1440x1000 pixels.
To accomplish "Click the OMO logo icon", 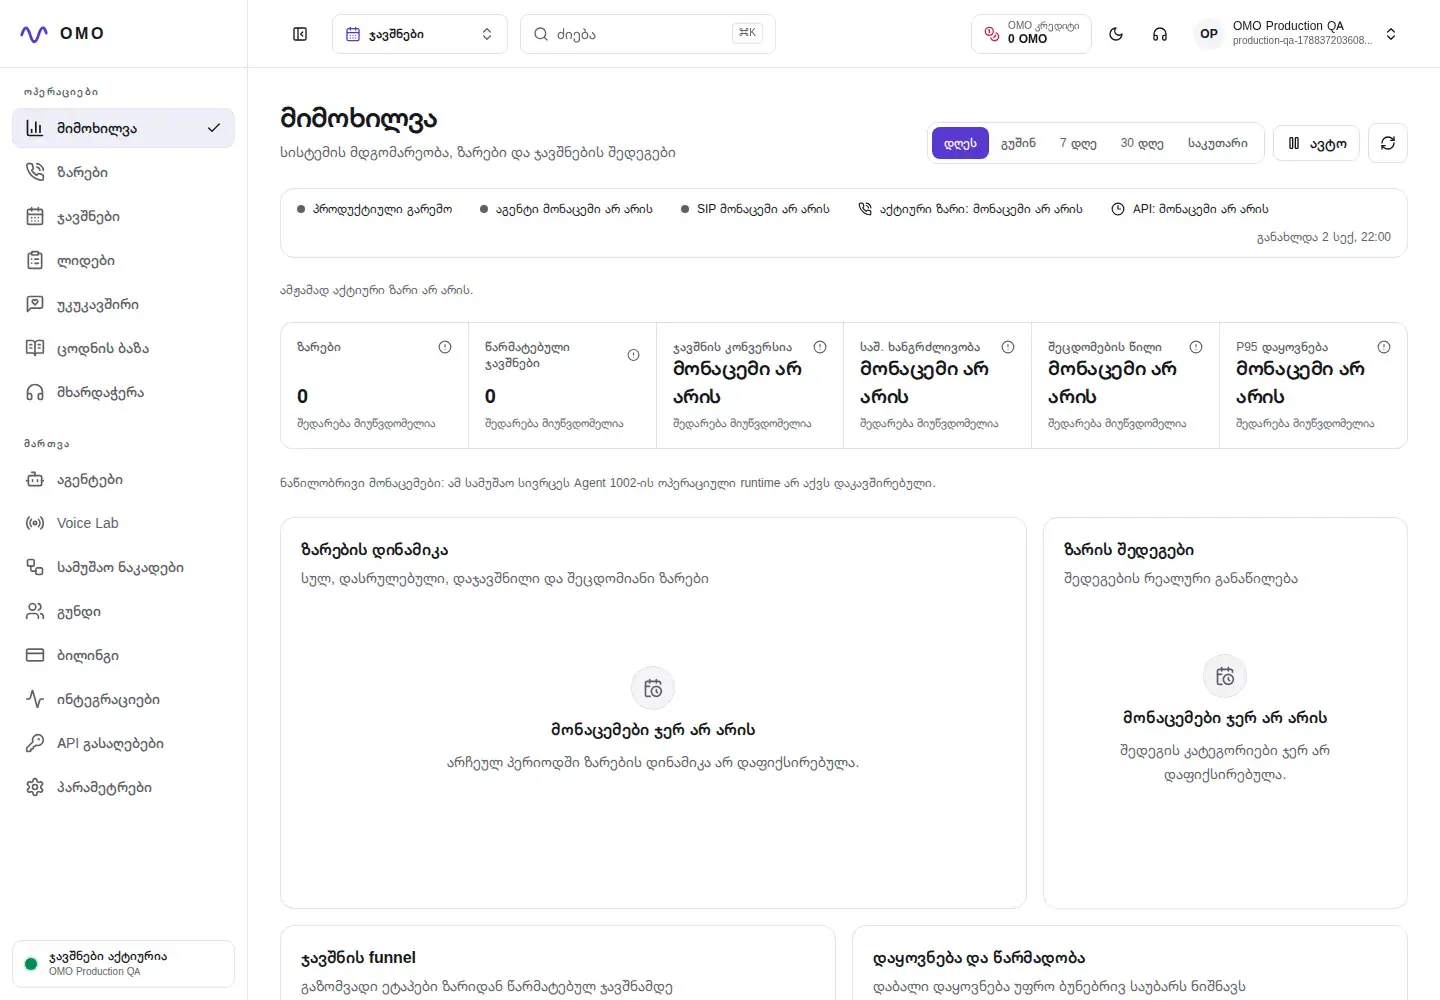I will point(34,34).
